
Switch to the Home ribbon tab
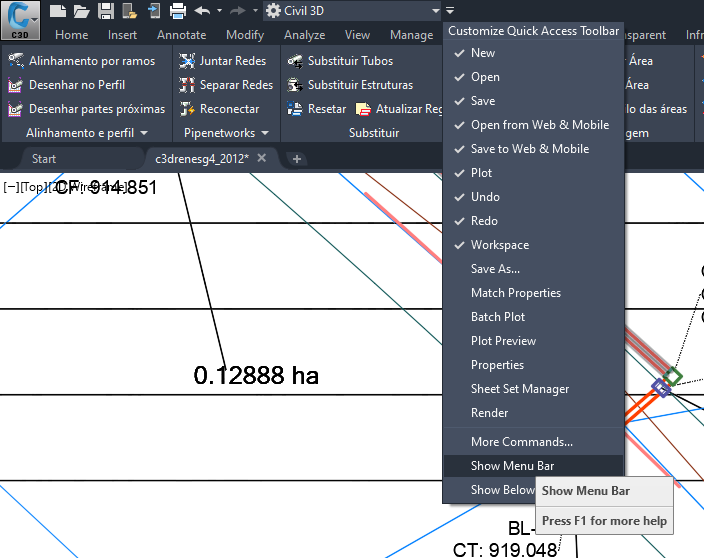point(71,35)
